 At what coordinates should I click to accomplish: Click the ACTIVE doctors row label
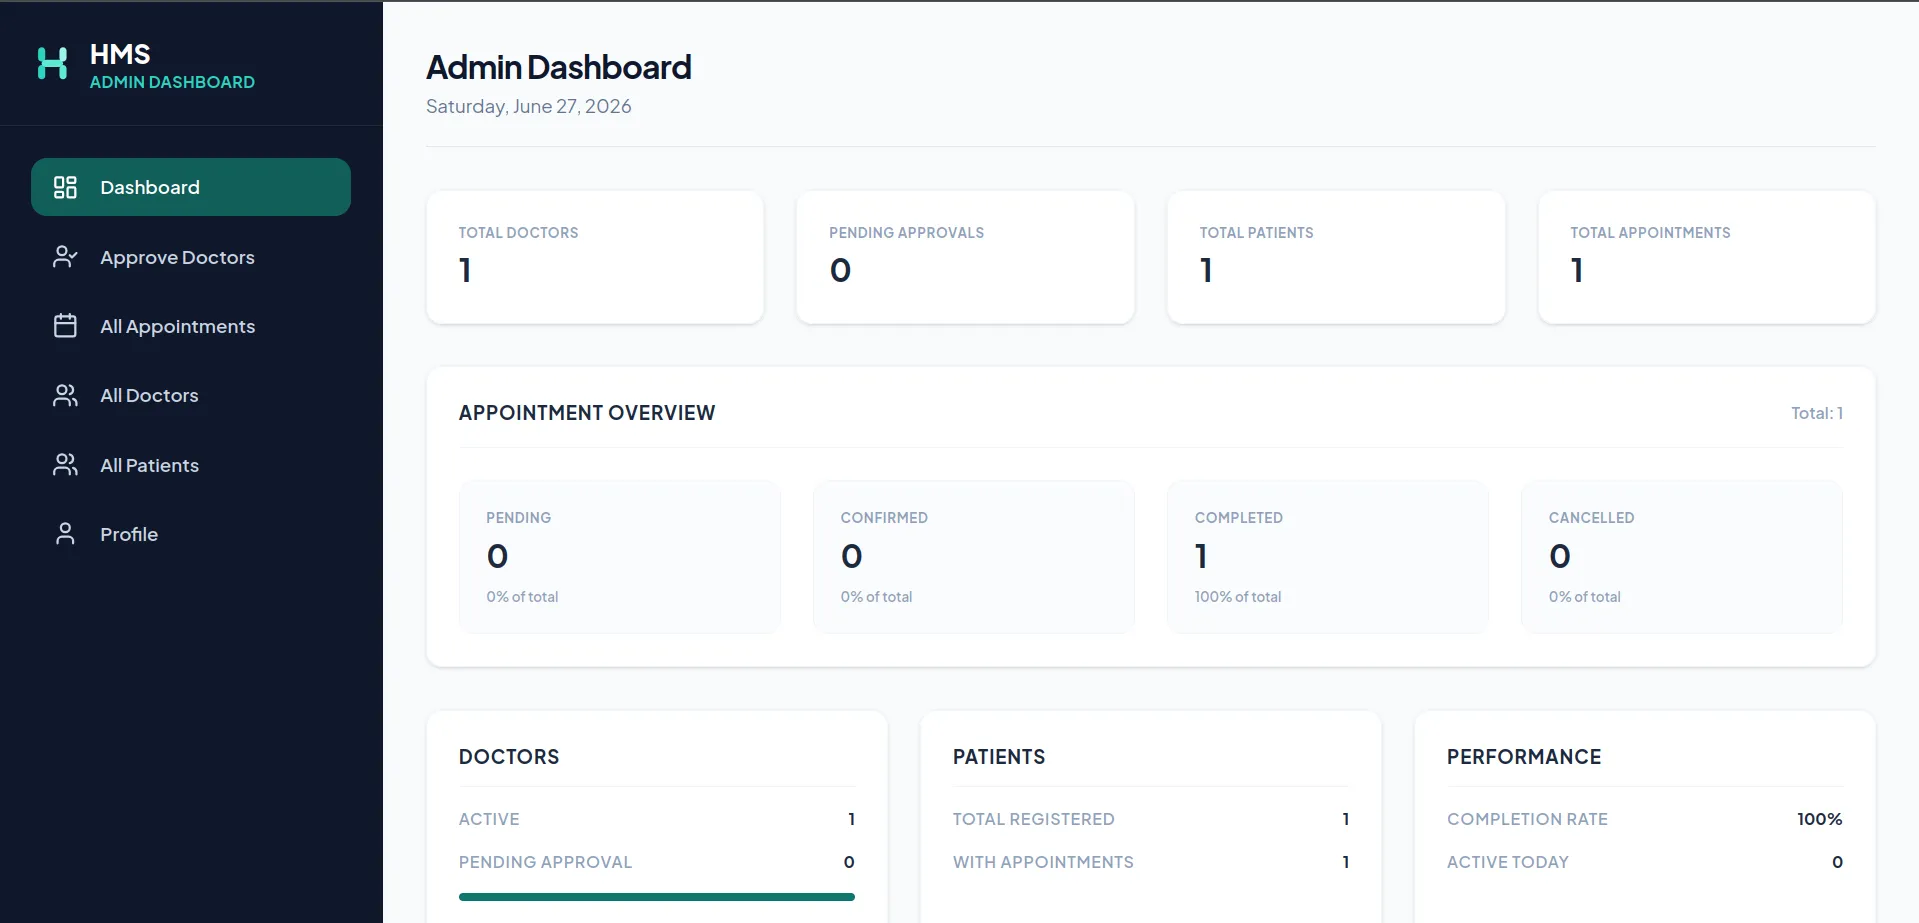pyautogui.click(x=489, y=819)
